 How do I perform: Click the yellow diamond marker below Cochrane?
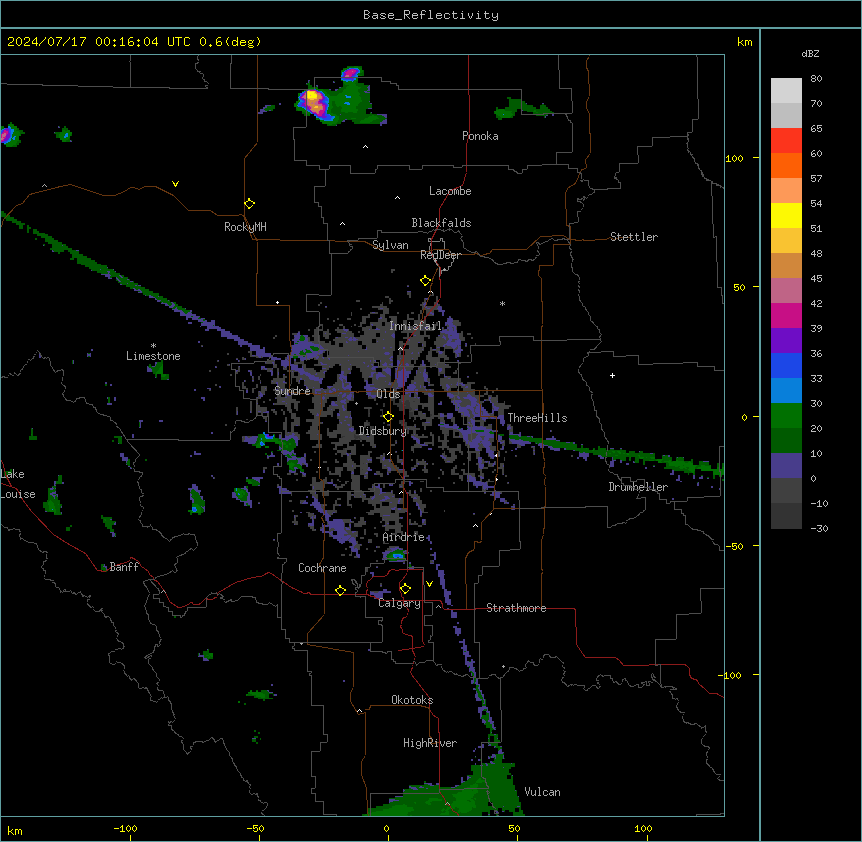(340, 590)
